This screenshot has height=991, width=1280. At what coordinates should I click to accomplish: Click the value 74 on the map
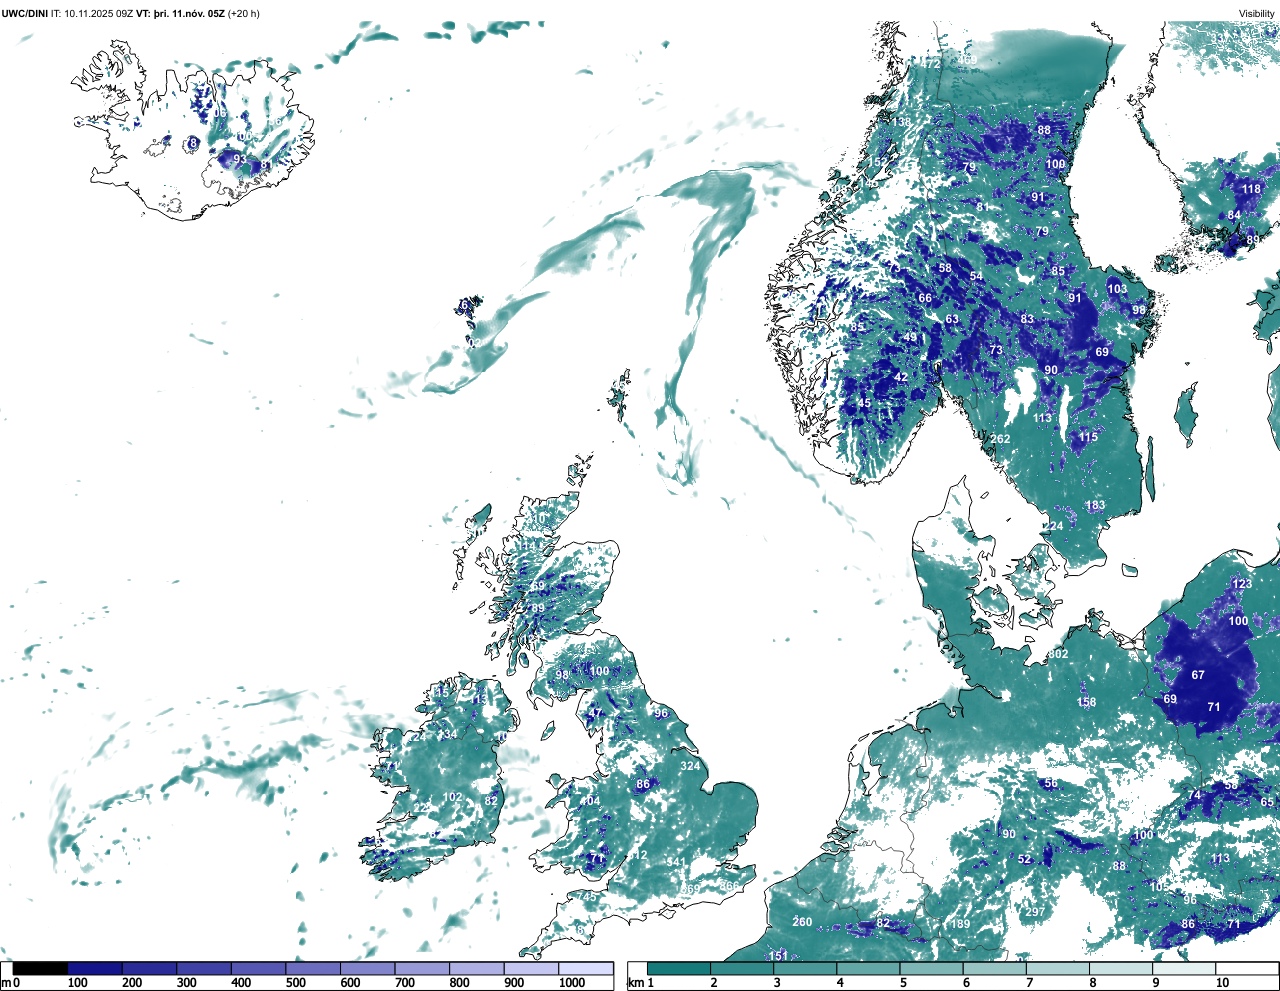[1194, 795]
